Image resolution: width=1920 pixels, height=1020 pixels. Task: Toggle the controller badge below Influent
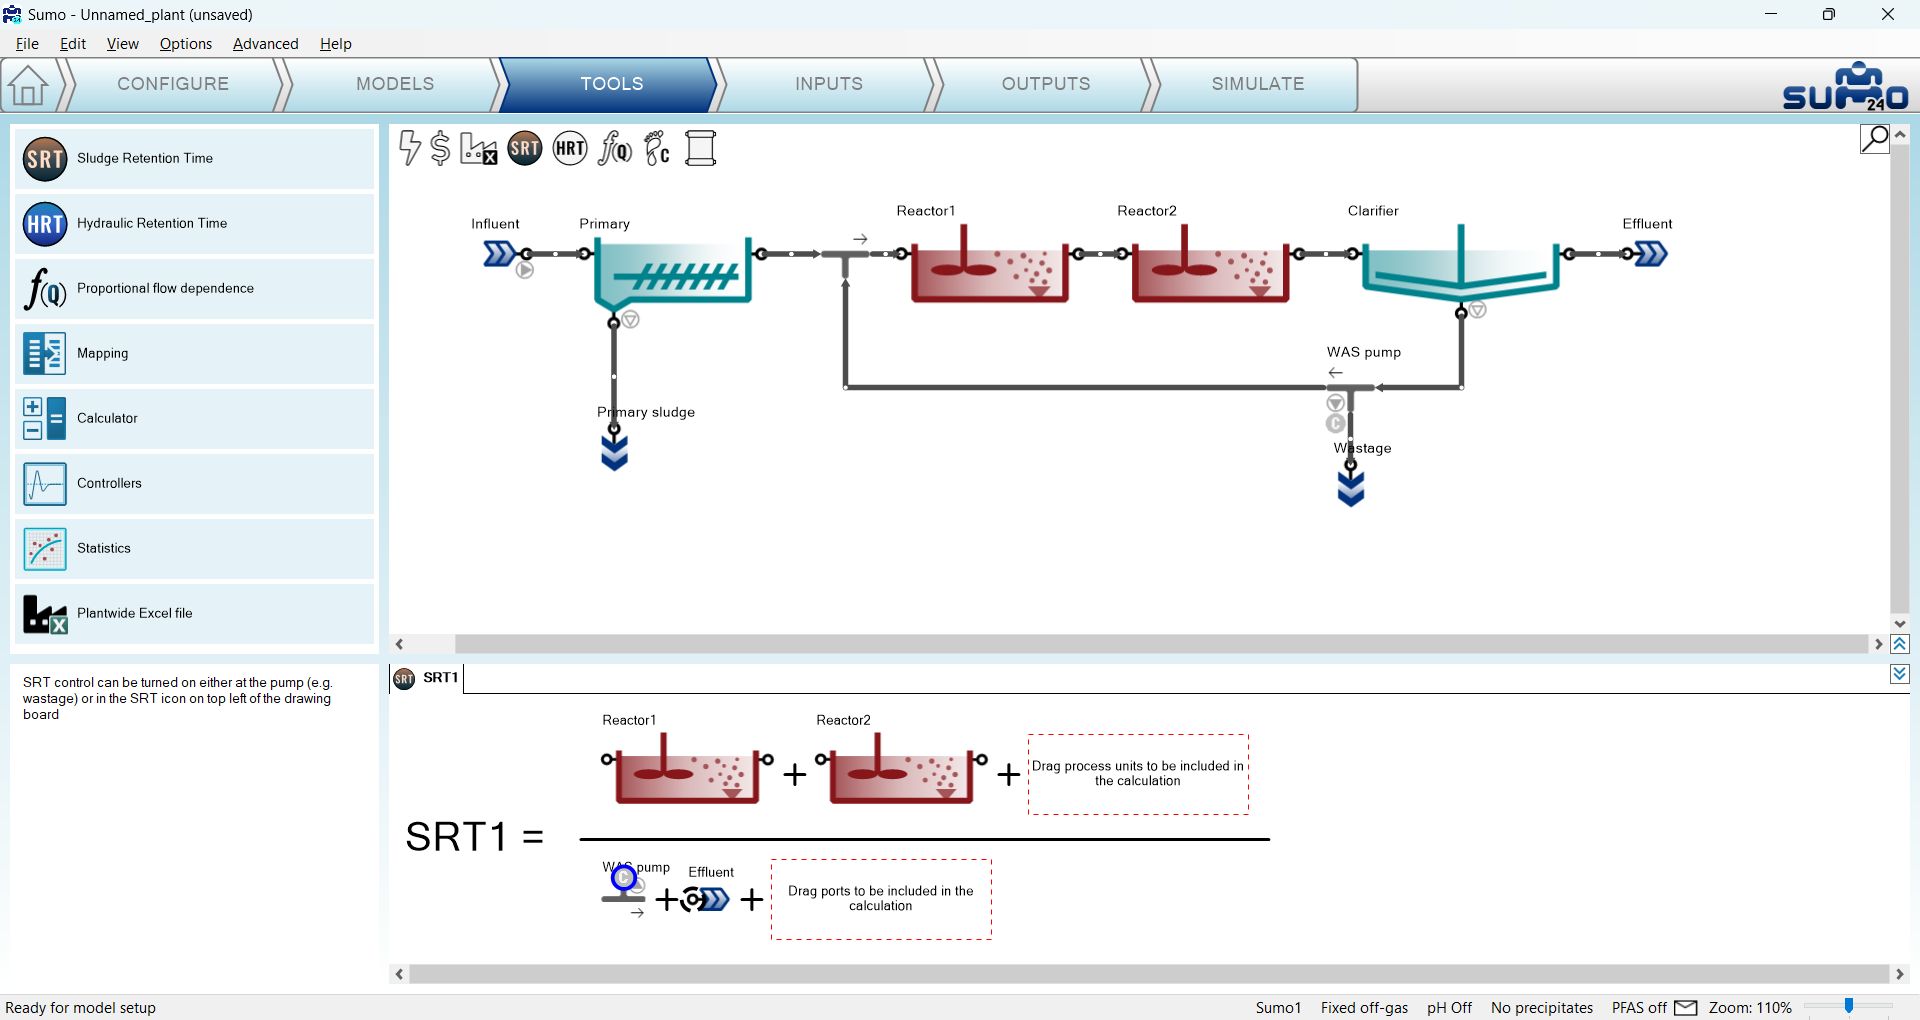pos(525,270)
